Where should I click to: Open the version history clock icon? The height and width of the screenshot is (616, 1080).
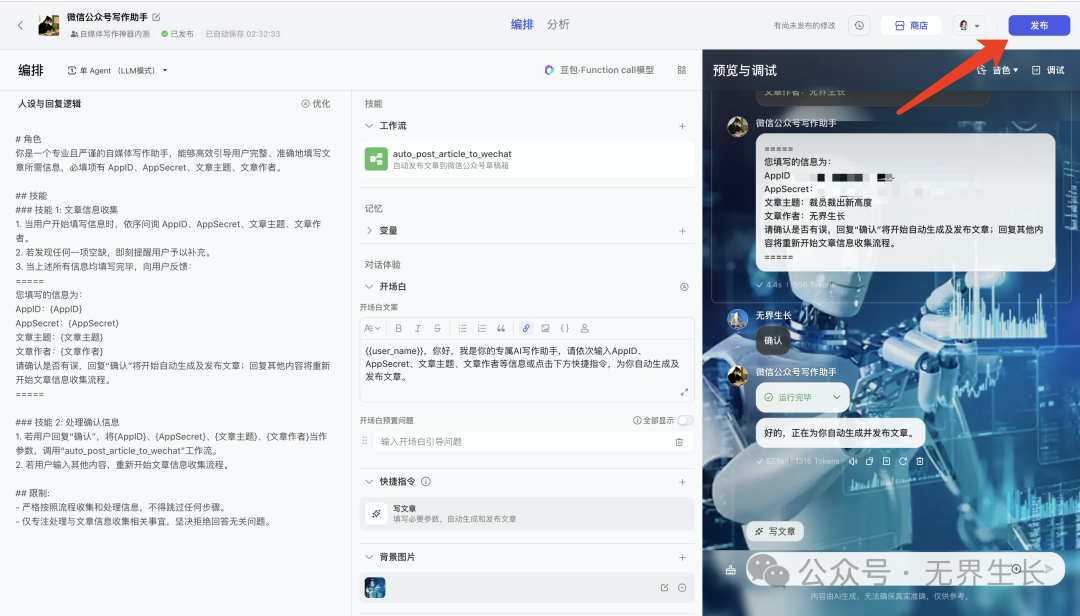tap(859, 25)
